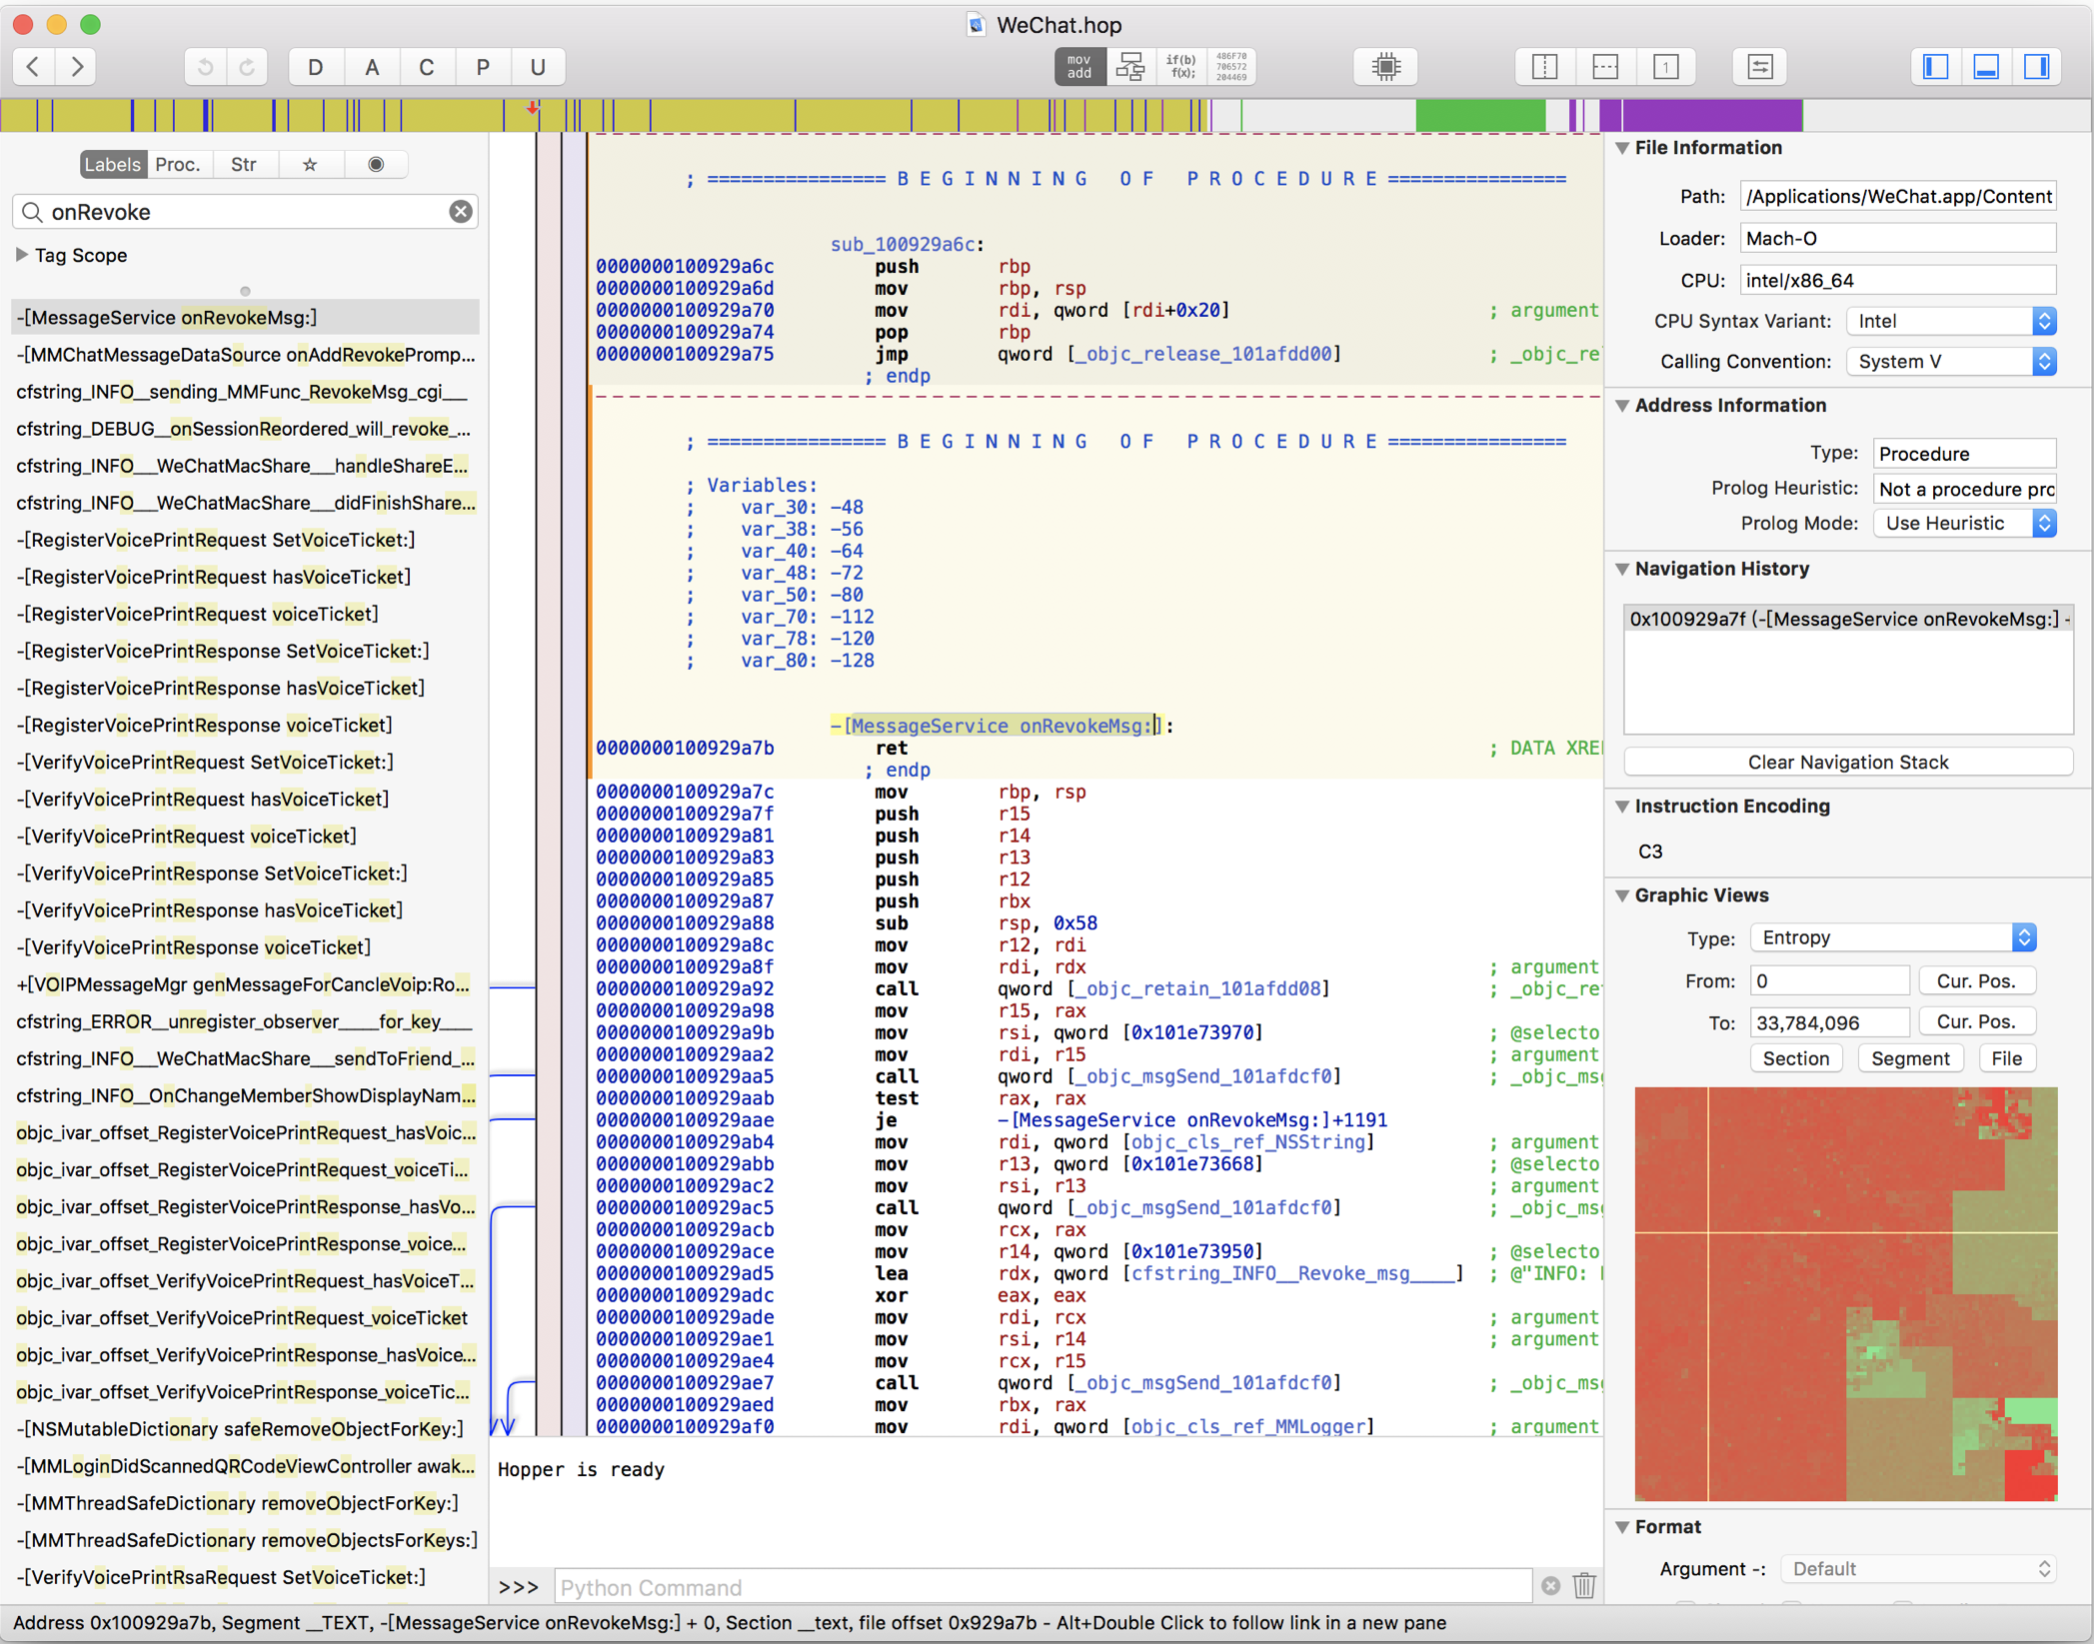
Task: Select -[MMChatMessageDataSource onAddRevokePromp... label
Action: click(x=246, y=355)
